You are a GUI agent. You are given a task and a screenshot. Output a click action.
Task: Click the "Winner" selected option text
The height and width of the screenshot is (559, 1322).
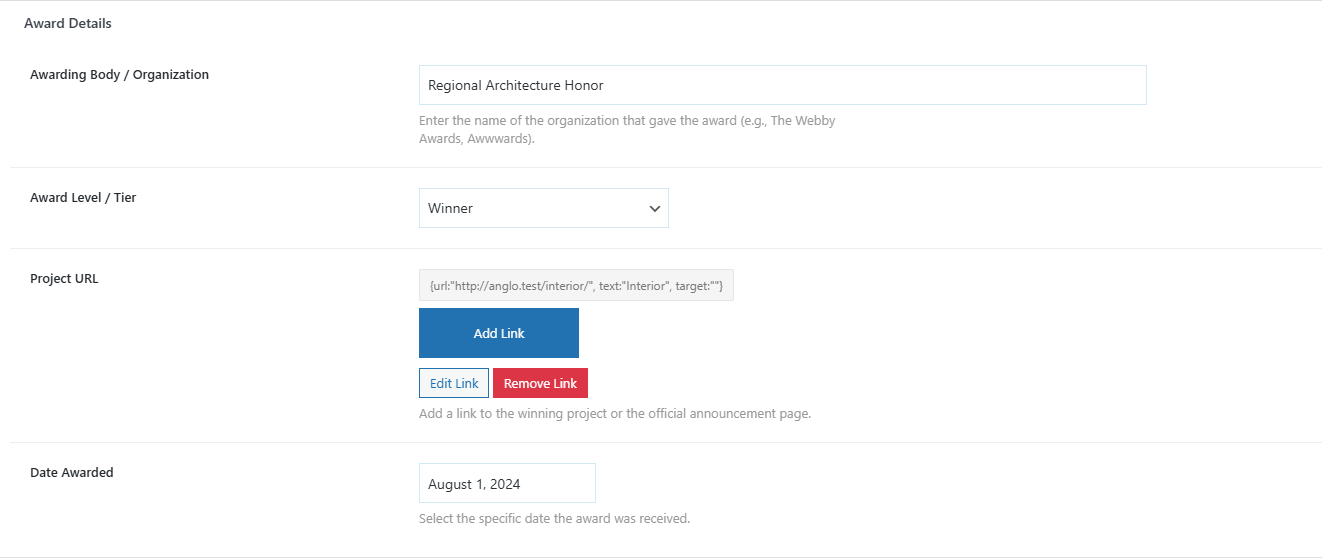coord(450,208)
